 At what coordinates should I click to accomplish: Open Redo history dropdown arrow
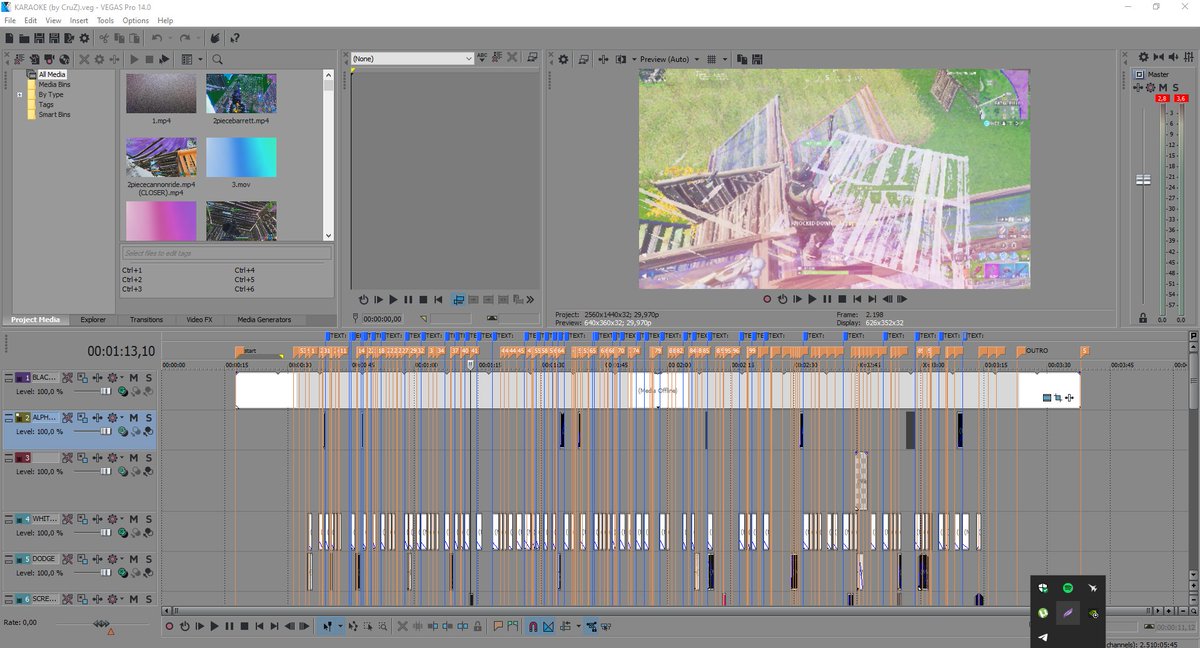pyautogui.click(x=196, y=38)
